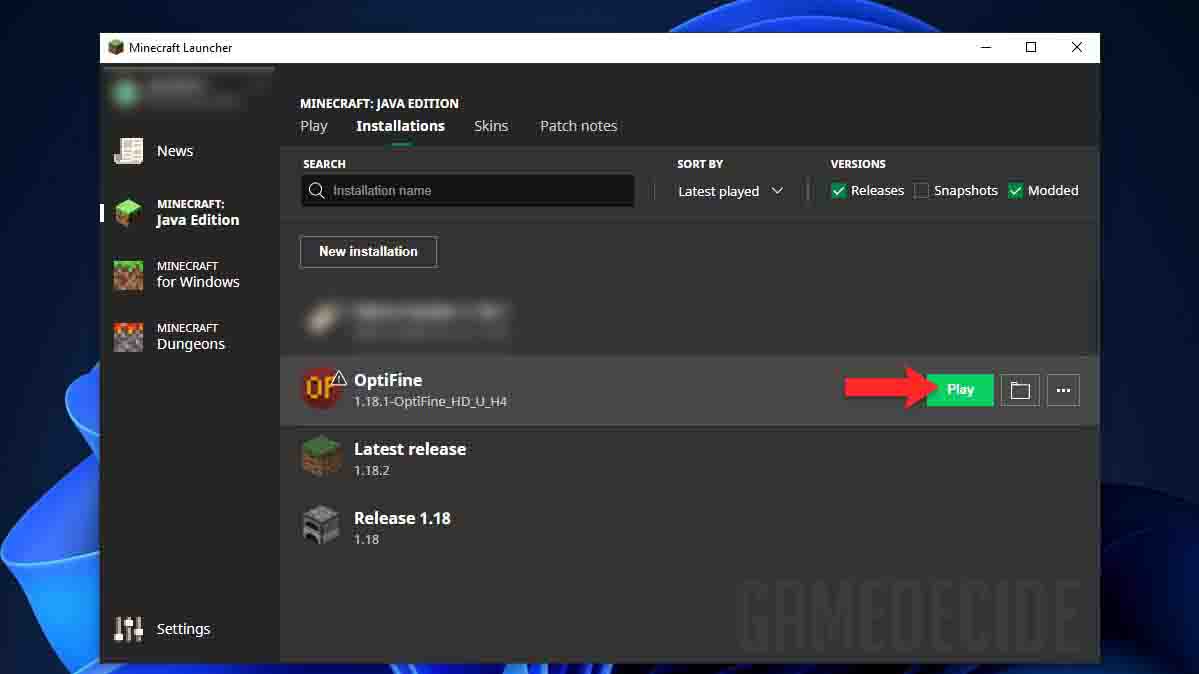Close the Minecraft Launcher window

tap(1077, 47)
